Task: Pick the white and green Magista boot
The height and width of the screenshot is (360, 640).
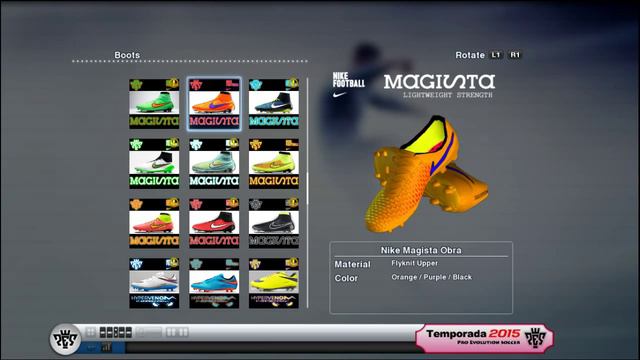Action: click(x=154, y=163)
